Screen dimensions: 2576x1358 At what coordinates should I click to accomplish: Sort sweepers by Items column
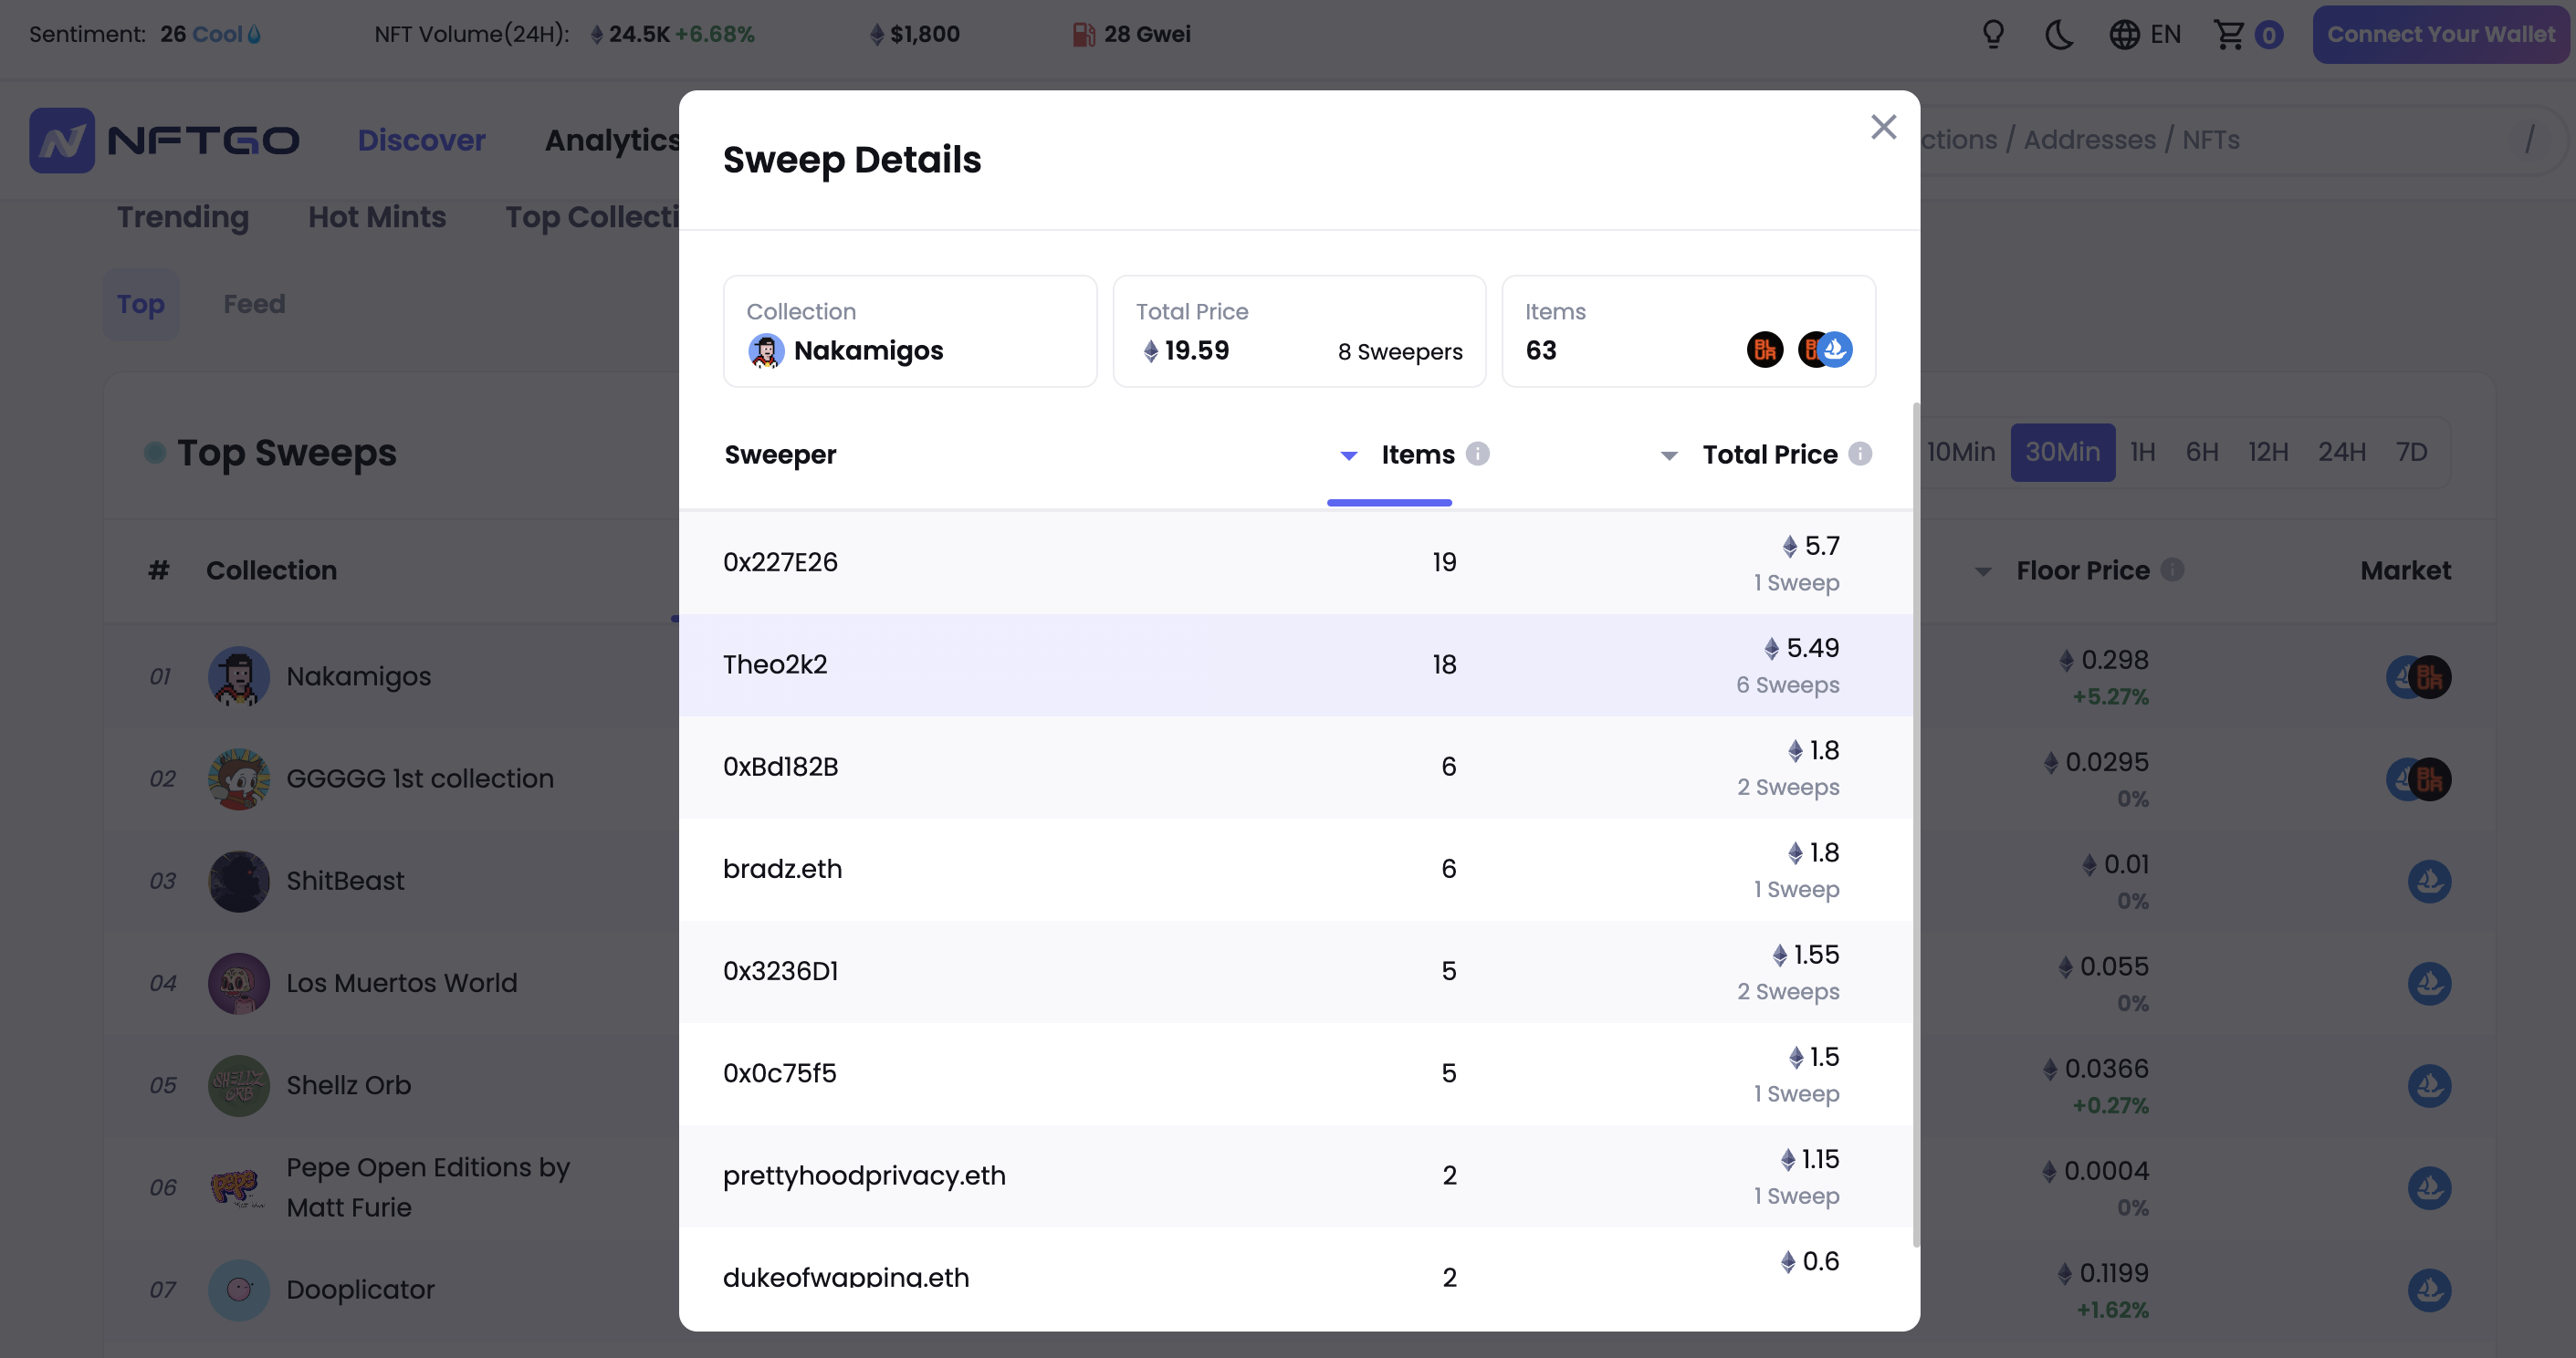pos(1416,455)
